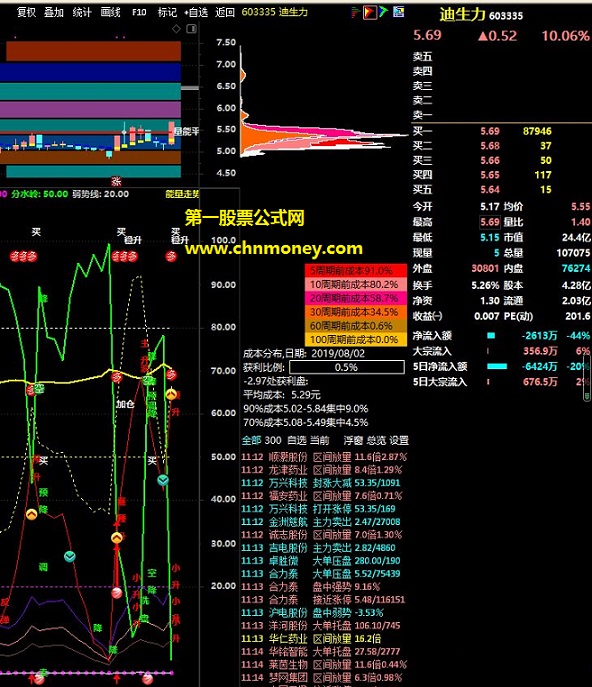Open the 浮窗 floating window option
The width and height of the screenshot is (592, 687).
tap(353, 440)
